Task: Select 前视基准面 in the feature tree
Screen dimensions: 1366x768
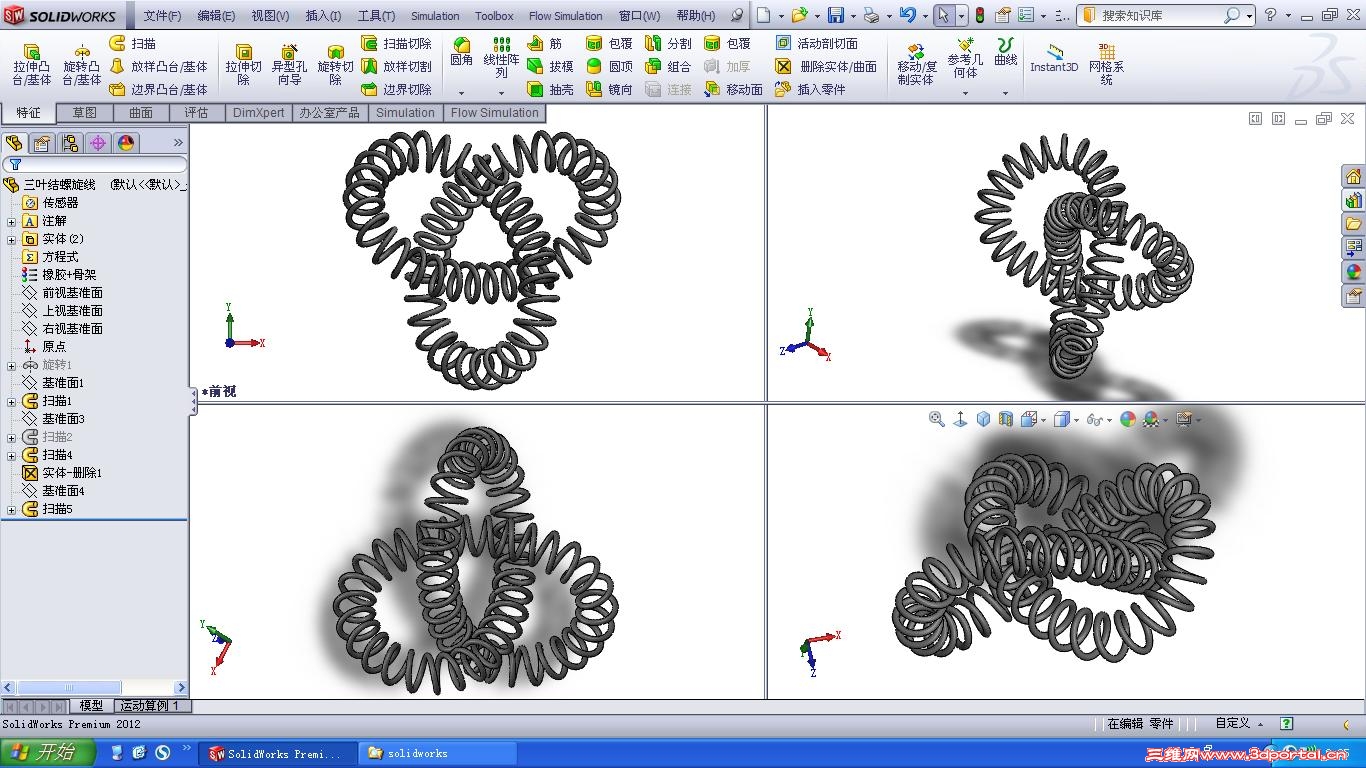Action: [72, 293]
